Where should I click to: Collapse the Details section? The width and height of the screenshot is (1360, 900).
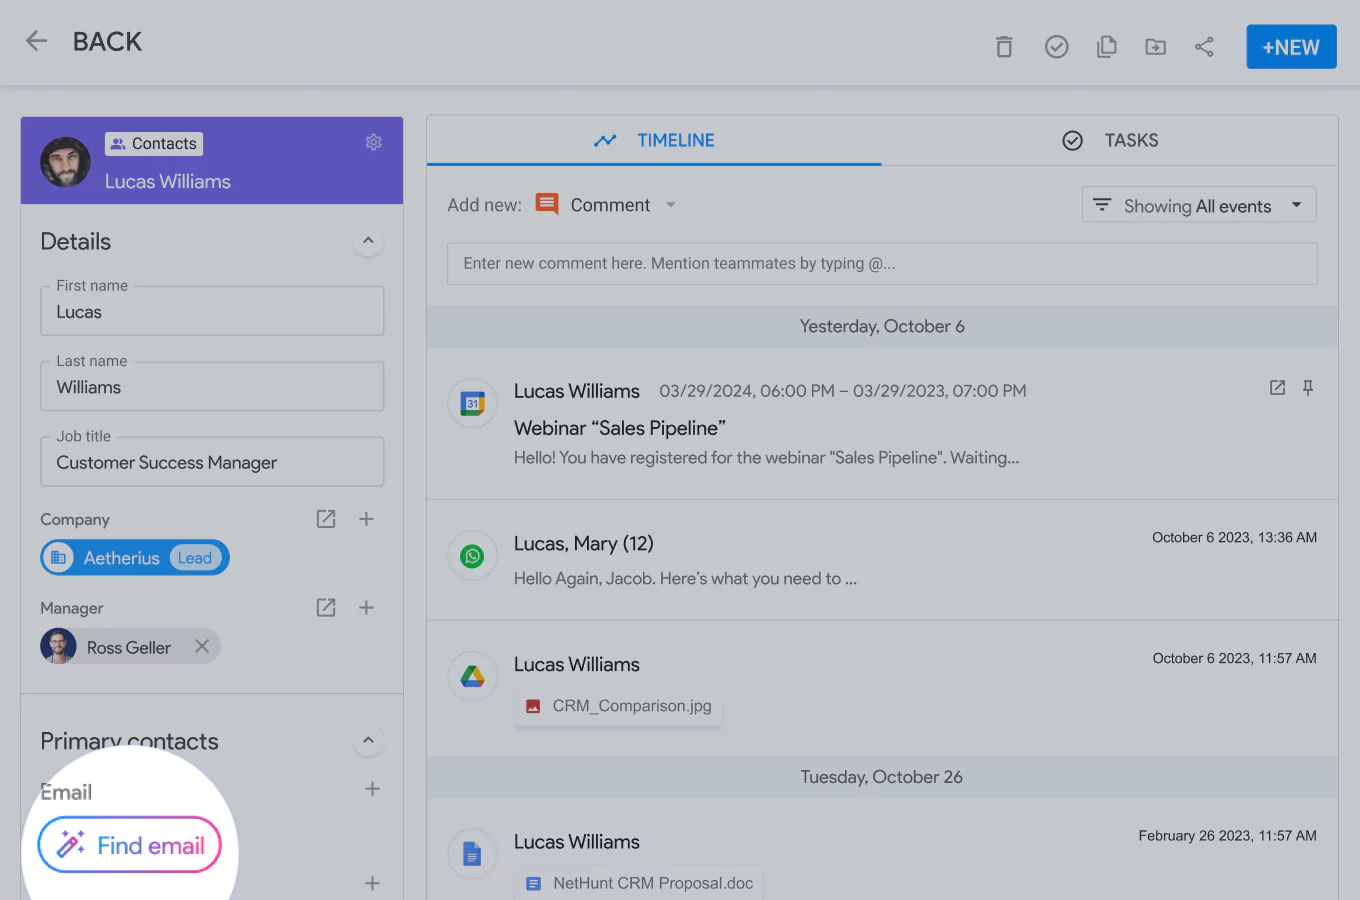368,241
